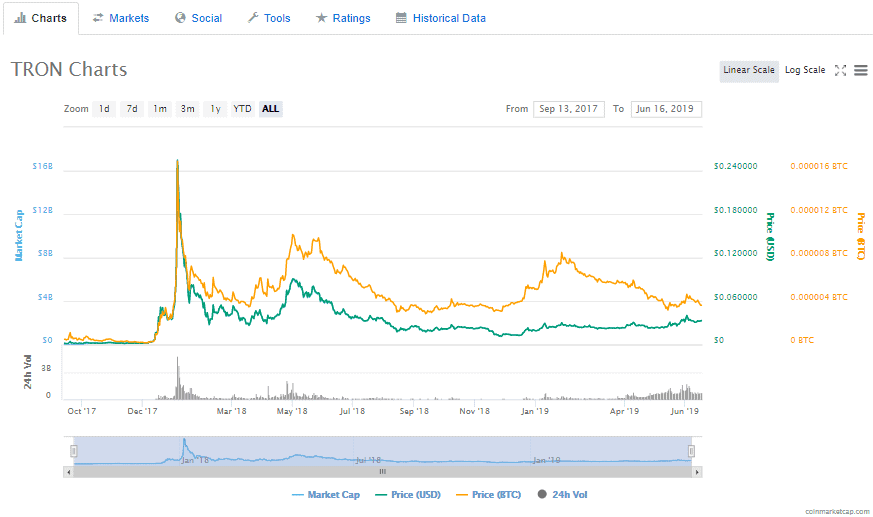
Task: Switch to Log Scale
Action: (x=805, y=71)
